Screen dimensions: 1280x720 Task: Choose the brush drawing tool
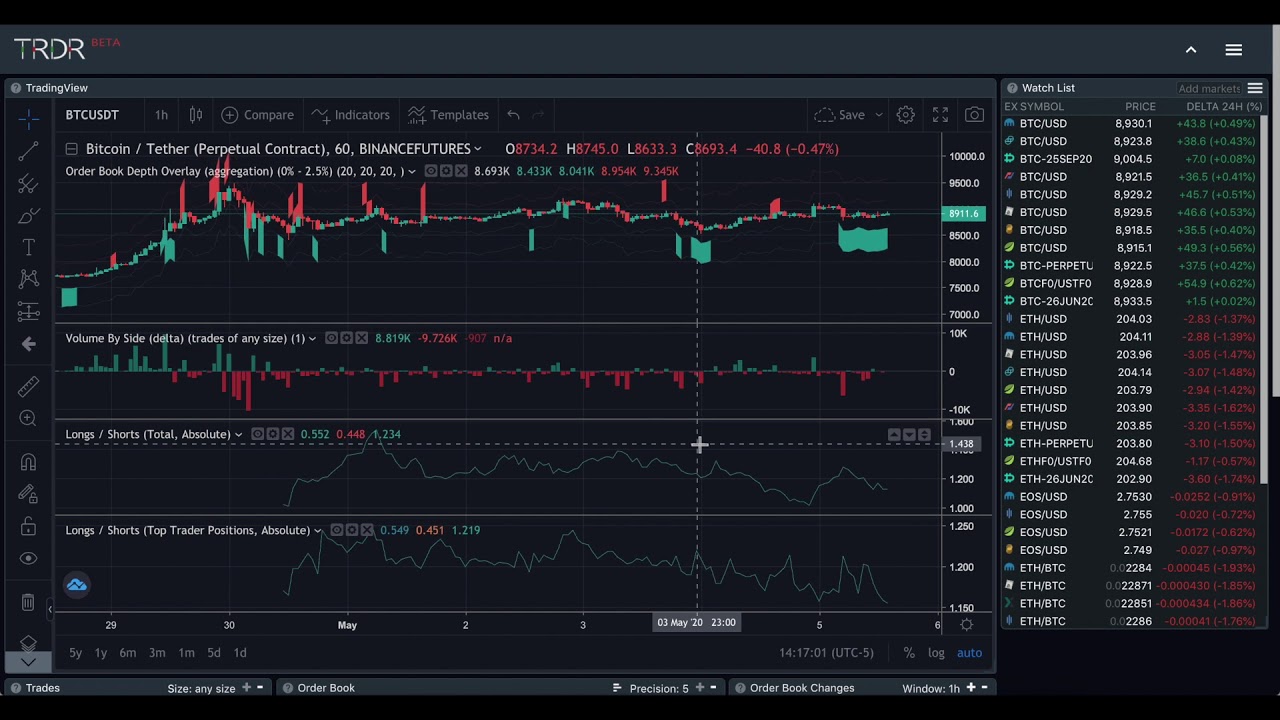[28, 216]
